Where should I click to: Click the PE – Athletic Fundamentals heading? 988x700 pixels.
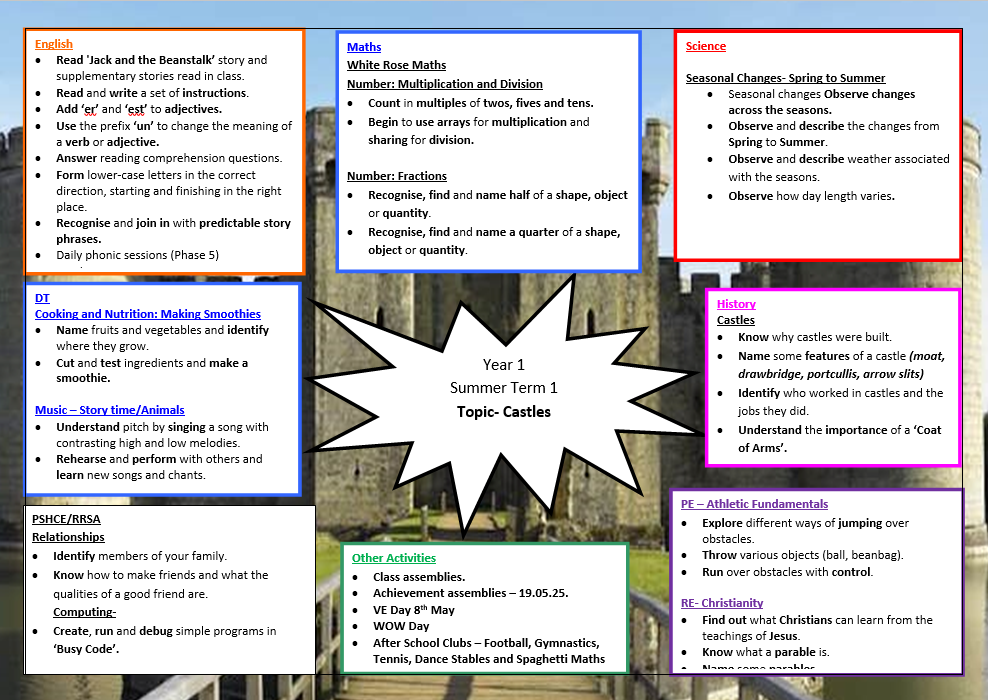point(754,504)
